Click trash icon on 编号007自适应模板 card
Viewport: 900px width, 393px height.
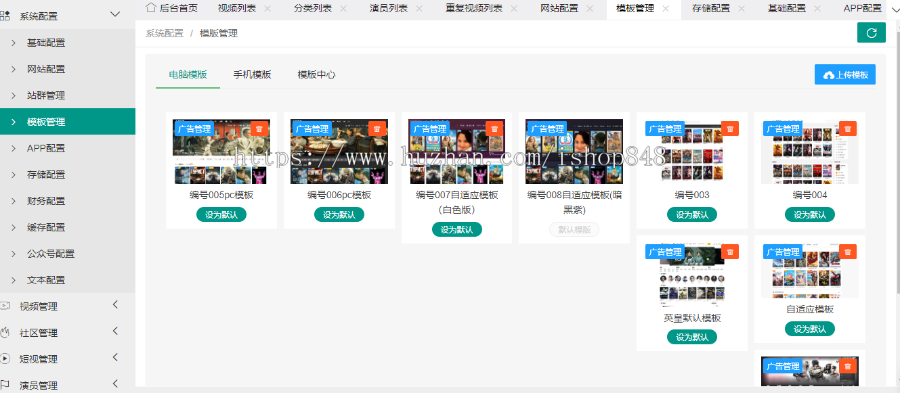point(495,129)
